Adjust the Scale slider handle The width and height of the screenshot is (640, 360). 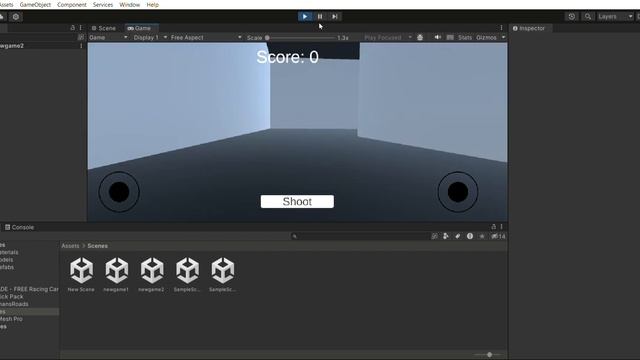[267, 38]
